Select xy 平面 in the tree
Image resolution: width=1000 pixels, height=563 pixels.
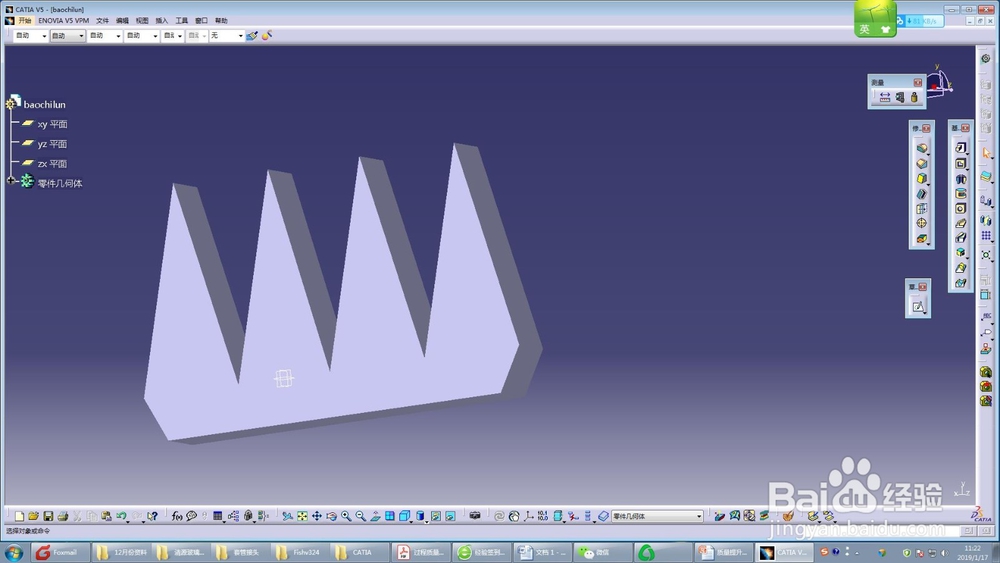[52, 124]
